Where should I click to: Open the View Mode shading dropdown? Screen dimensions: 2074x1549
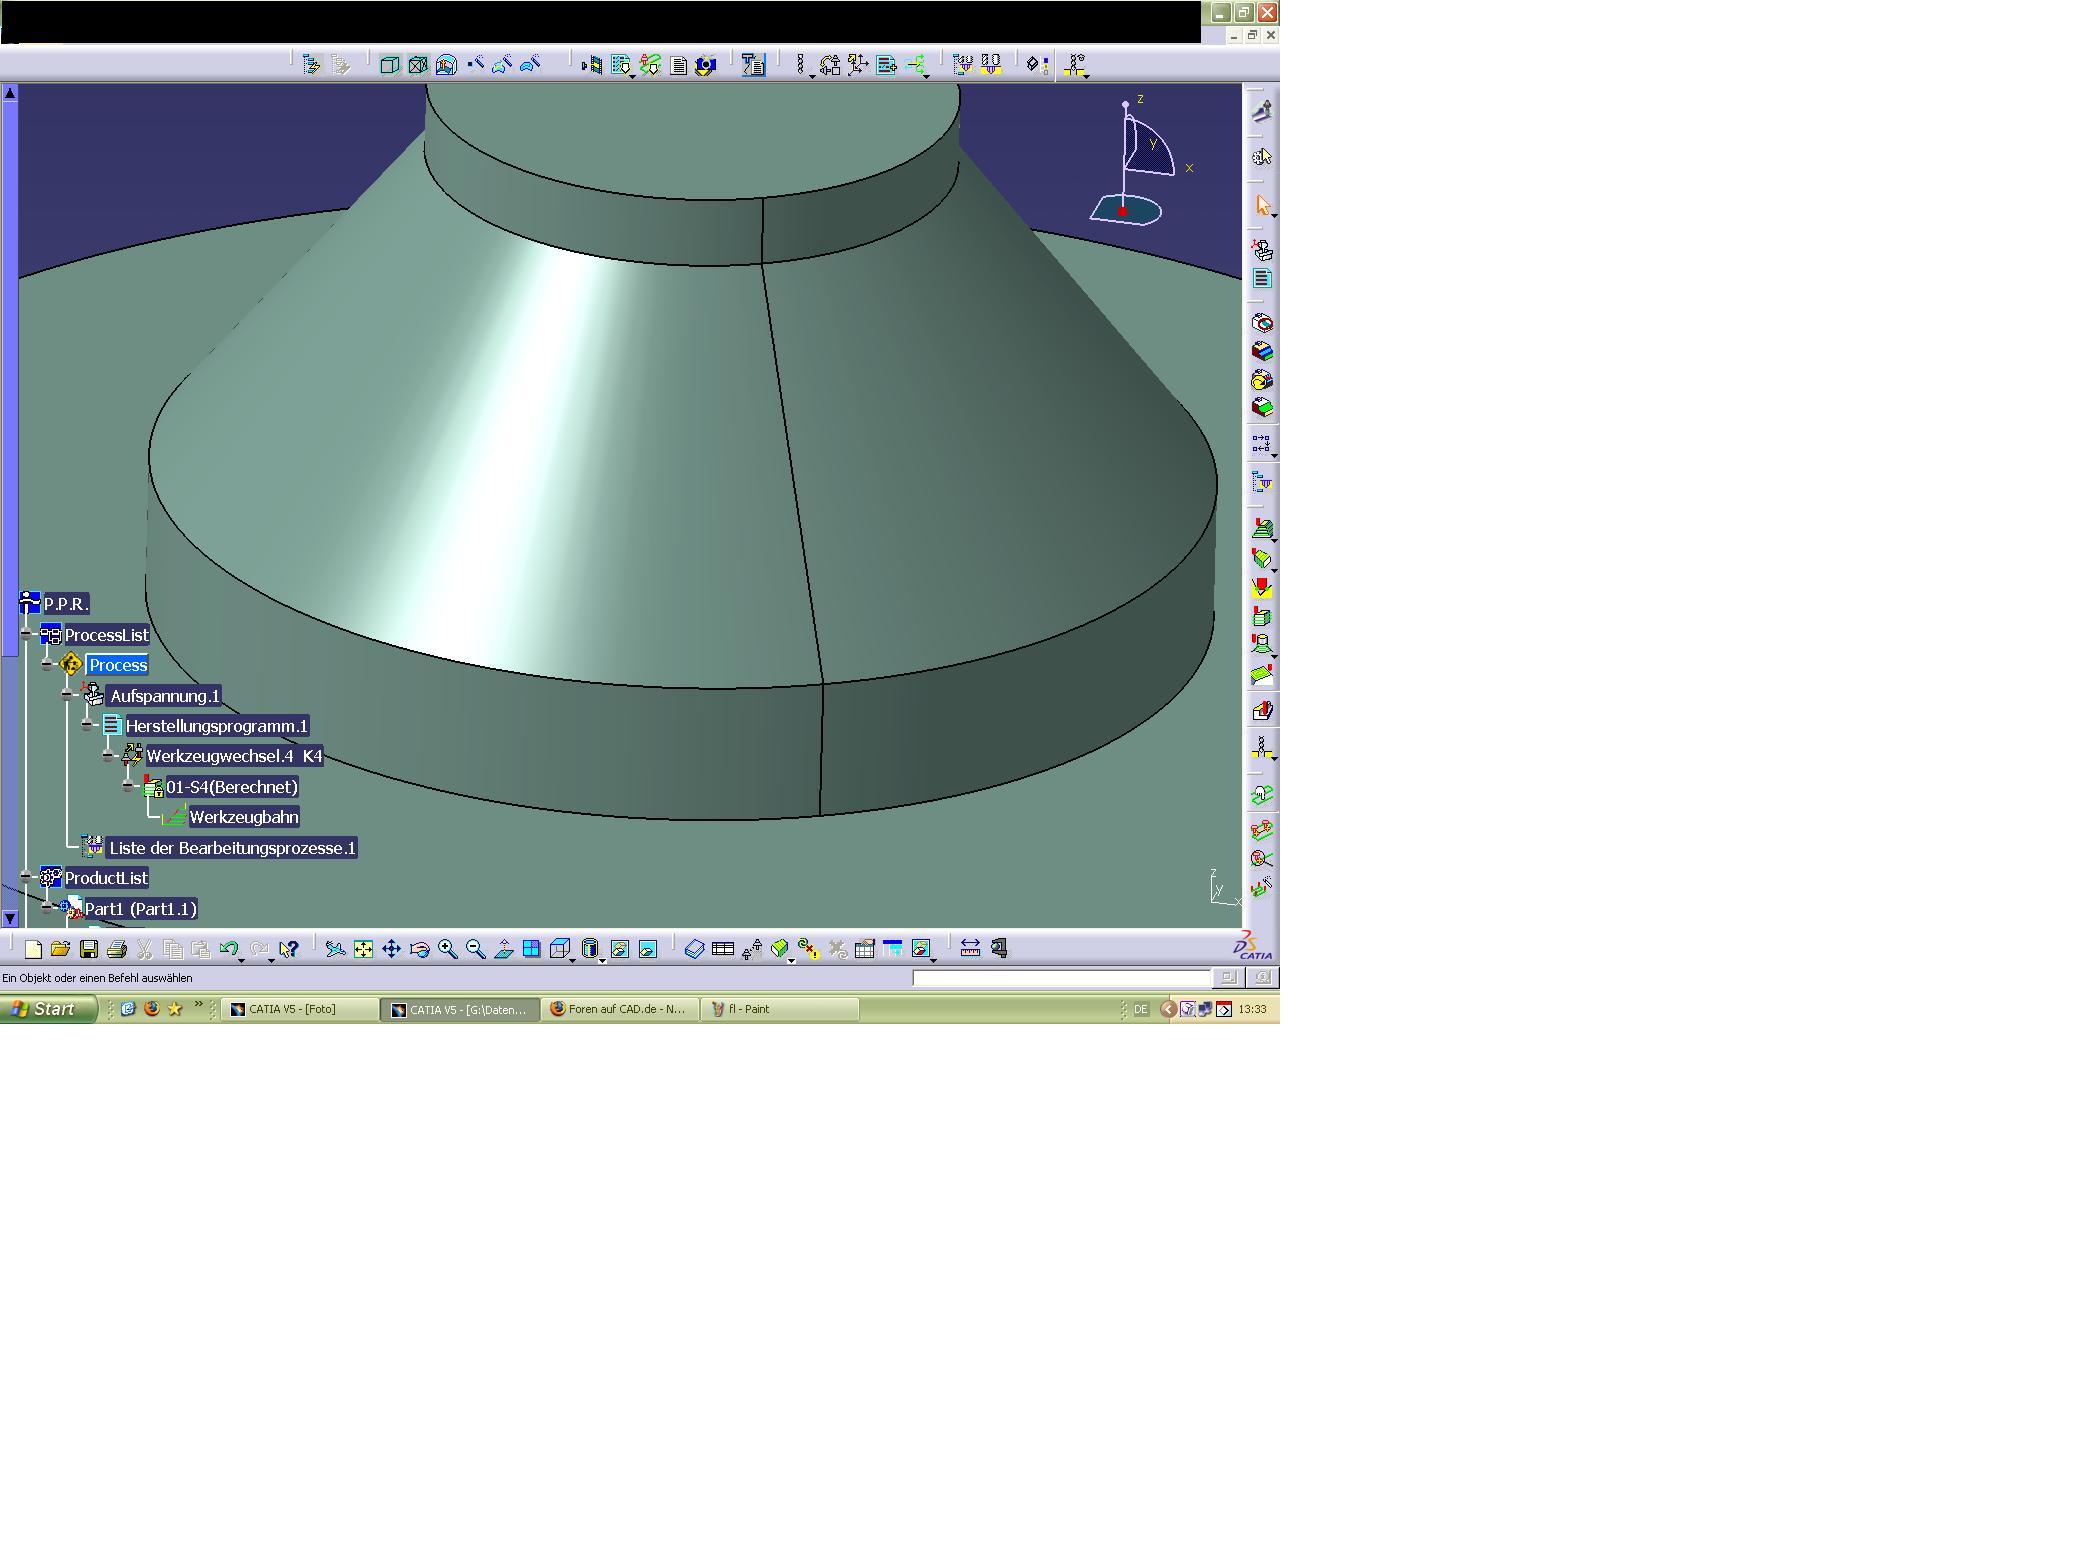coord(602,960)
